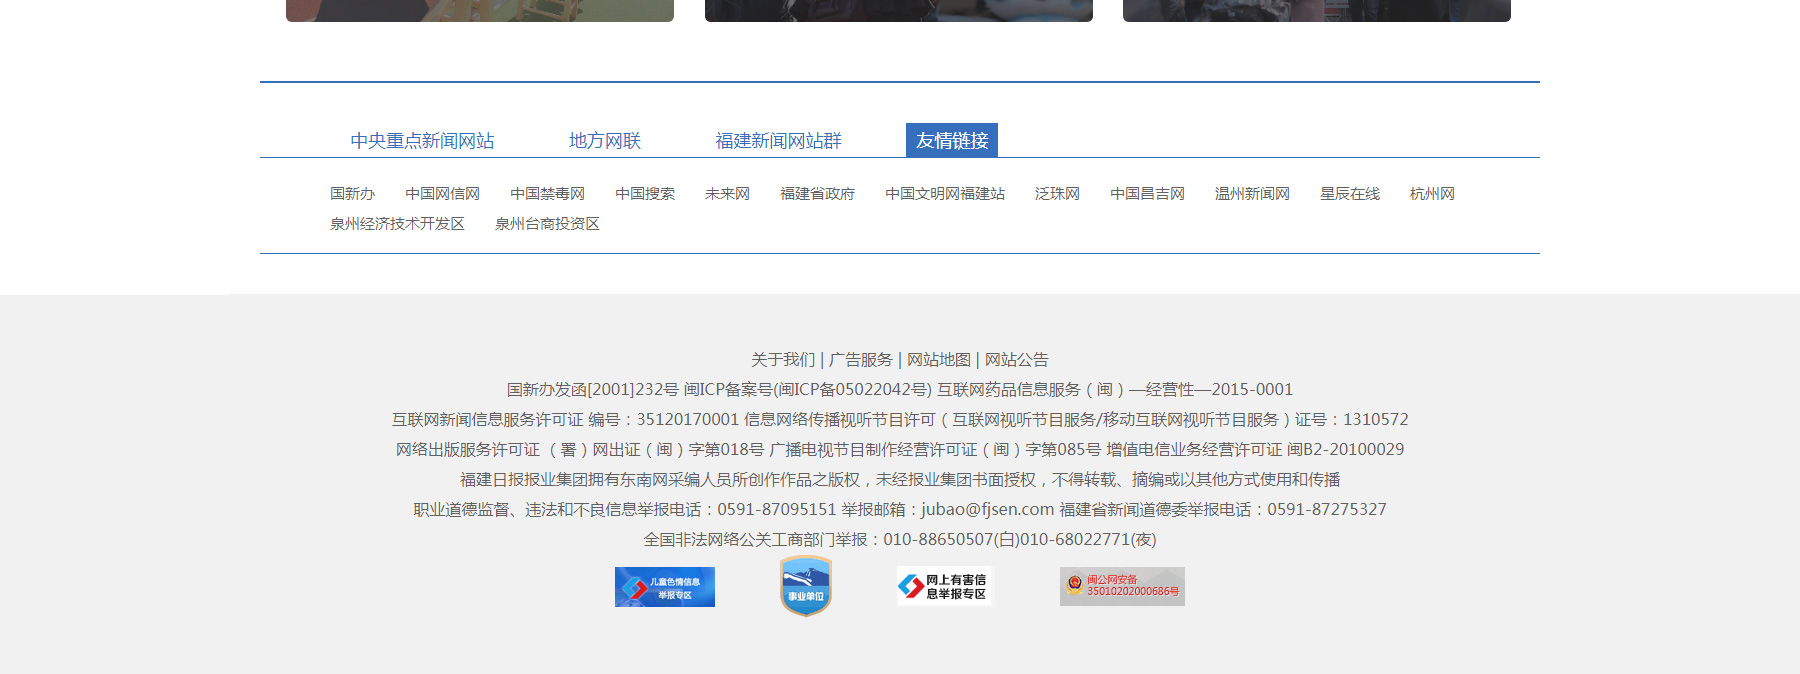Image resolution: width=1800 pixels, height=674 pixels.
Task: Click the 网上有害信息举报专区 badge
Action: pos(944,586)
